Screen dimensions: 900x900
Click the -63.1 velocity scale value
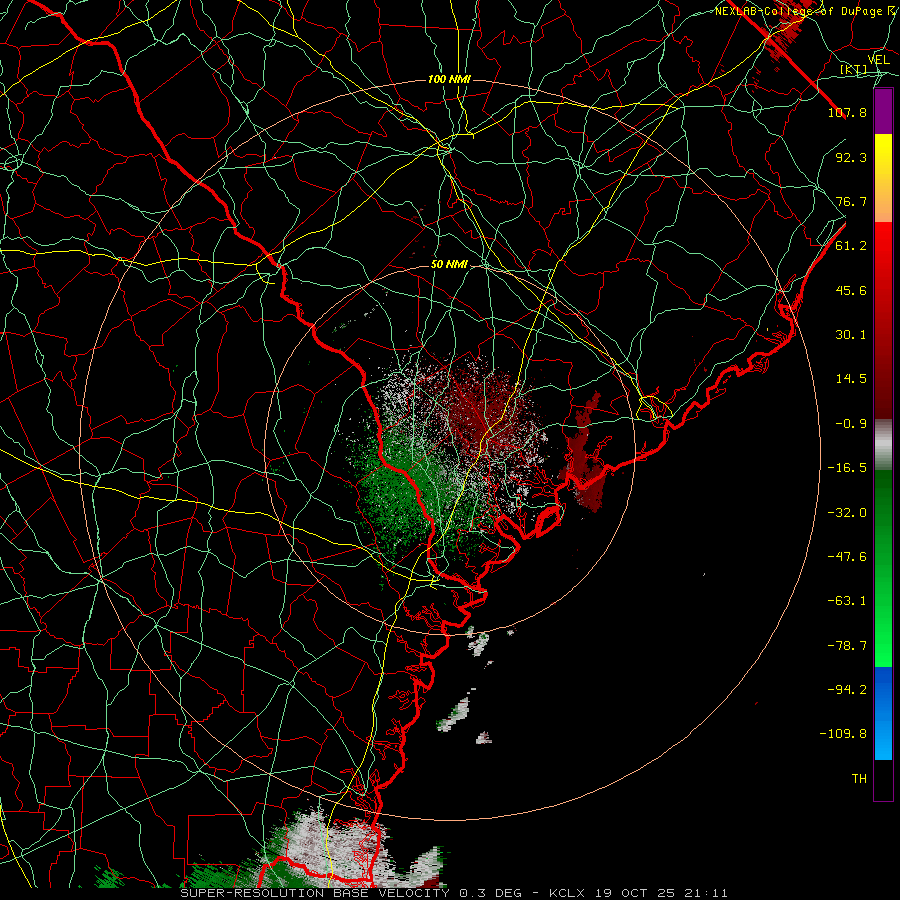tap(847, 601)
